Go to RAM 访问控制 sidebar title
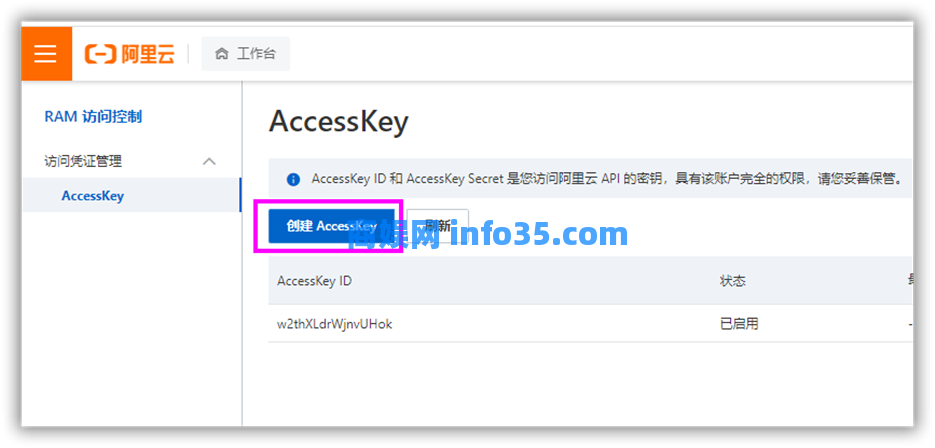Screen dimensions: 935x448 coord(93,116)
